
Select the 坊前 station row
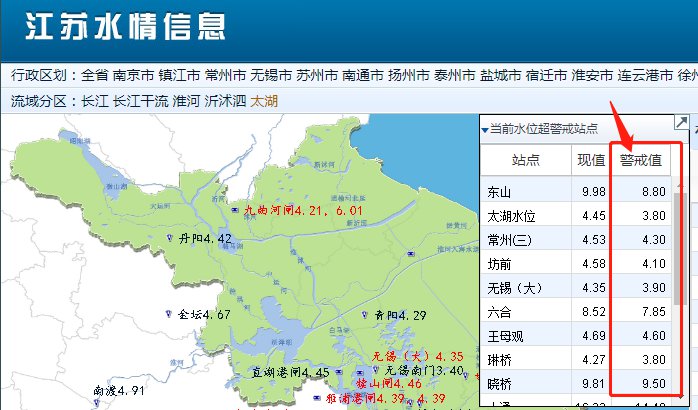[576, 264]
